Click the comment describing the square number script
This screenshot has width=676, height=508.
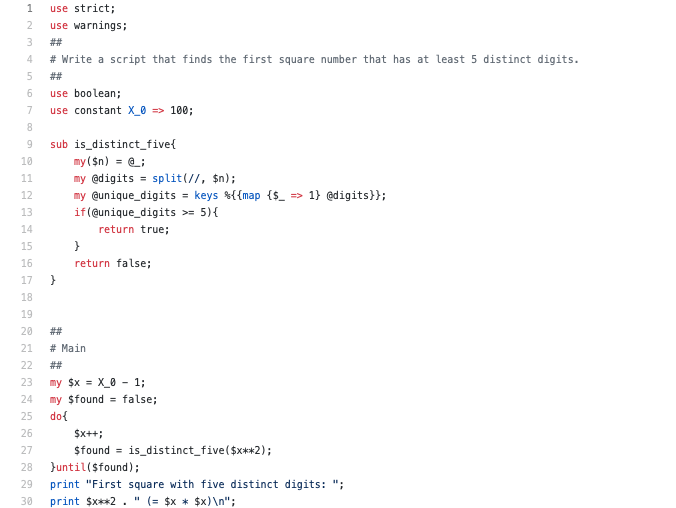[314, 59]
